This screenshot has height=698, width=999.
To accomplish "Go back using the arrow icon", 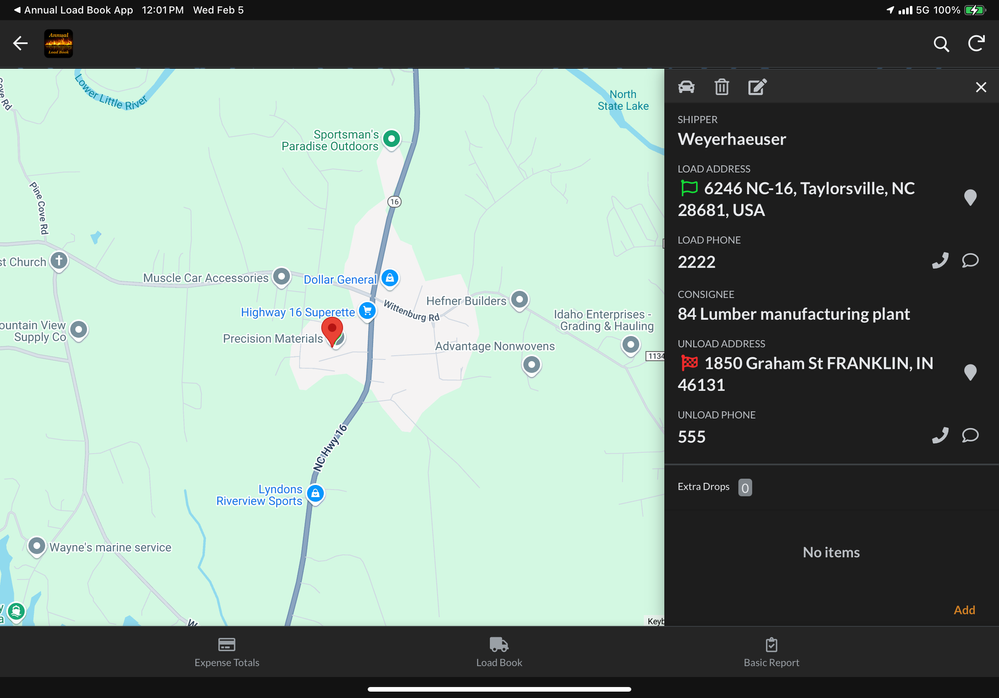I will tap(20, 43).
